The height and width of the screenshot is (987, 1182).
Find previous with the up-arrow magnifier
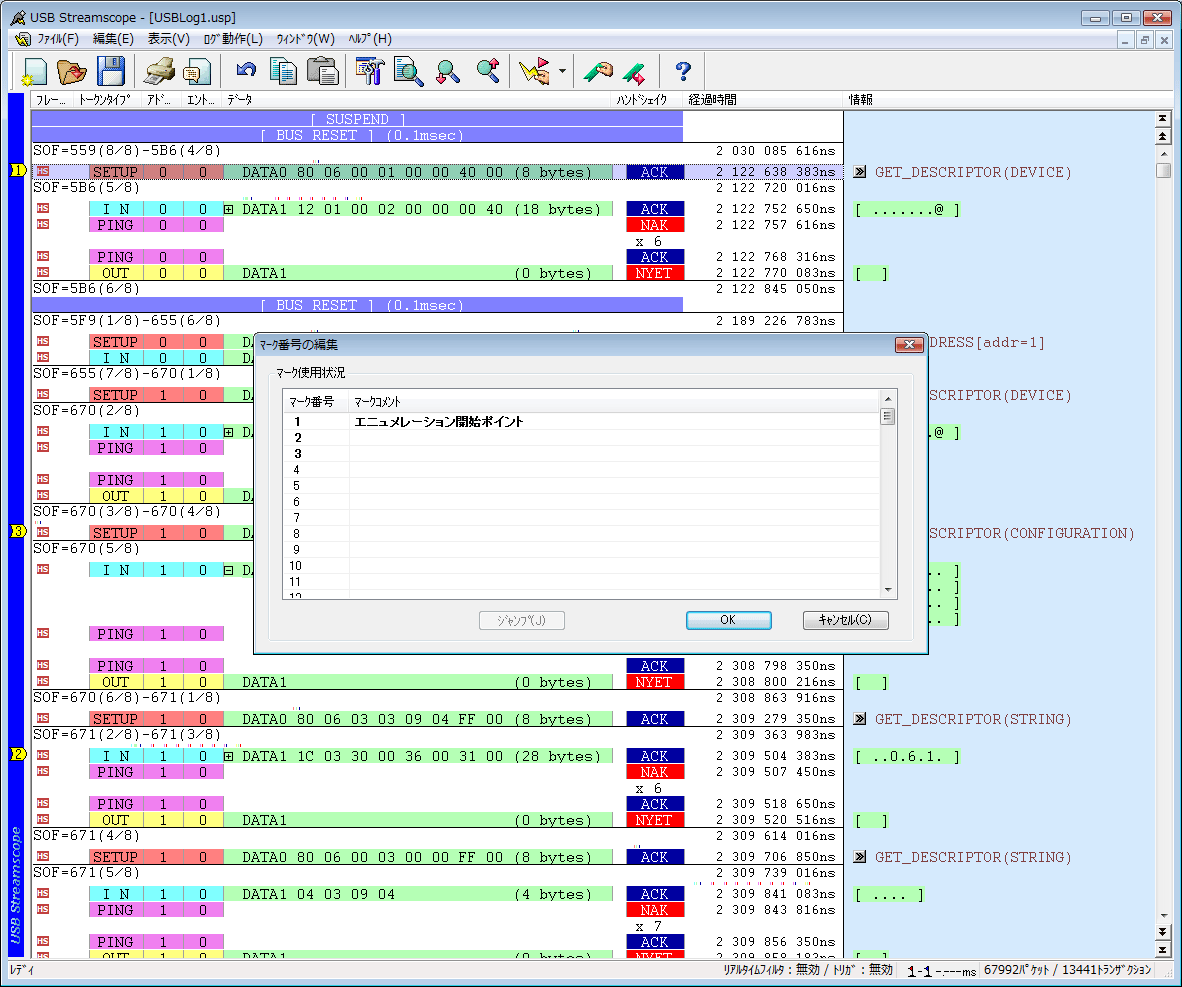[488, 70]
